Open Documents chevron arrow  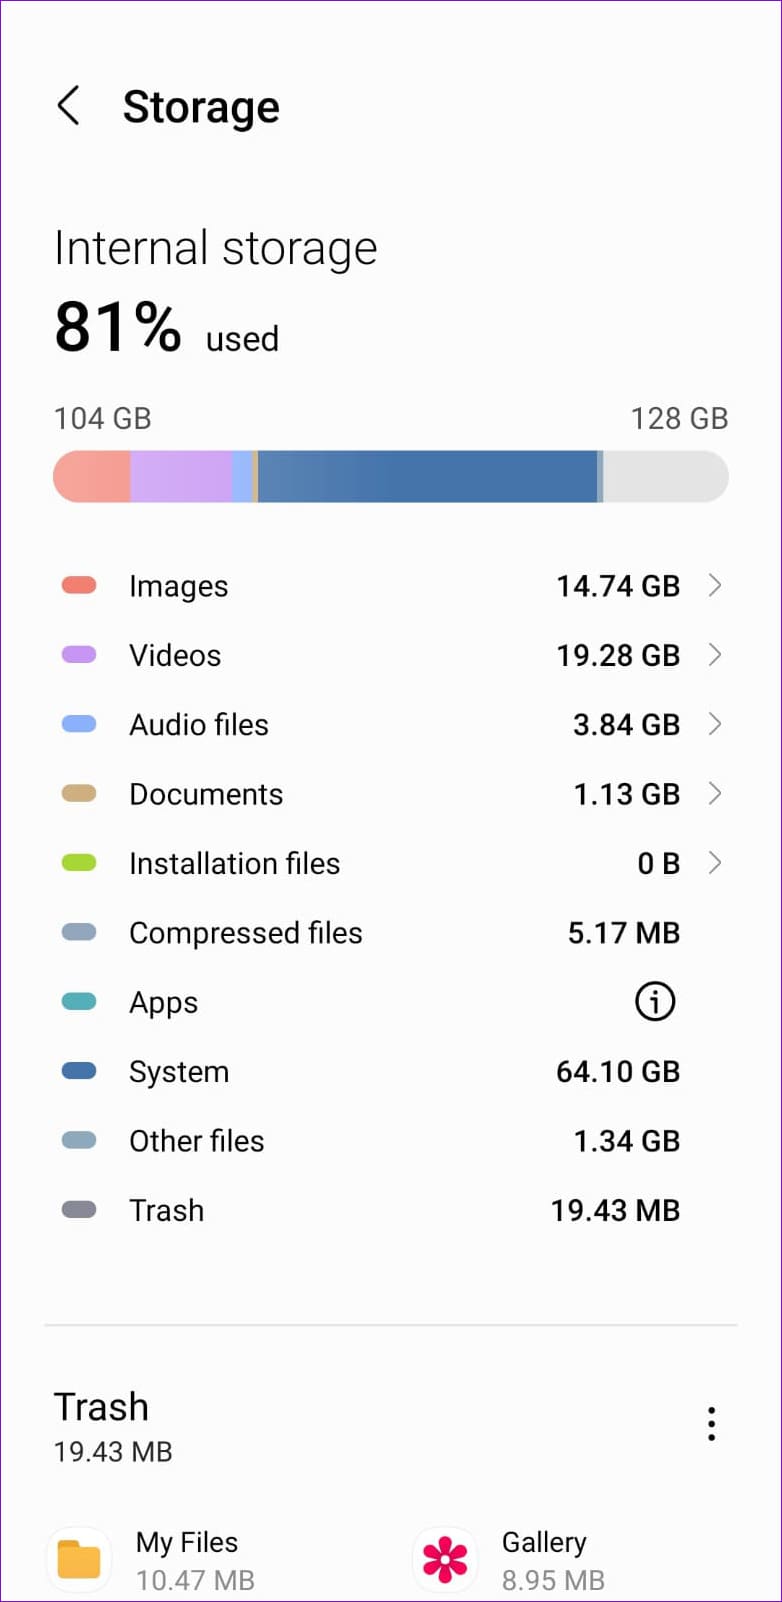pyautogui.click(x=714, y=794)
